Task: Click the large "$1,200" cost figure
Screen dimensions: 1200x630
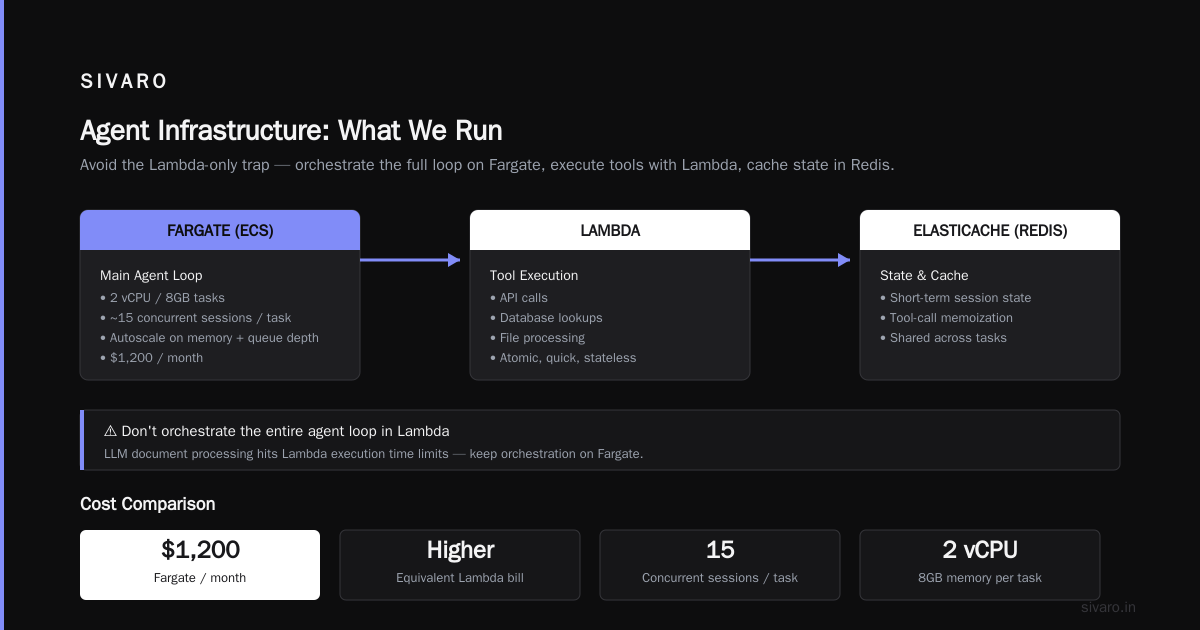Action: coord(200,550)
